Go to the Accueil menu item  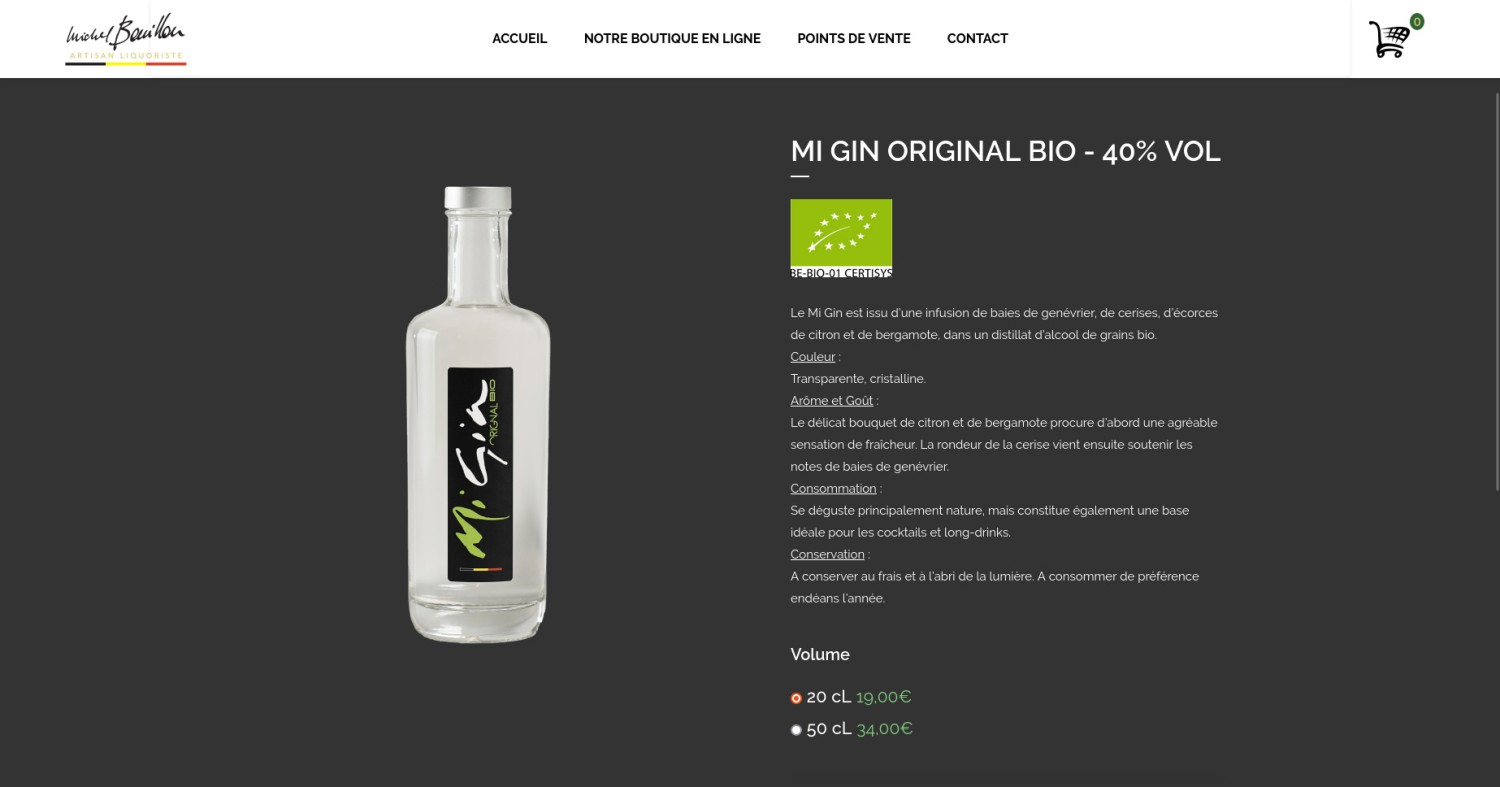tap(519, 38)
